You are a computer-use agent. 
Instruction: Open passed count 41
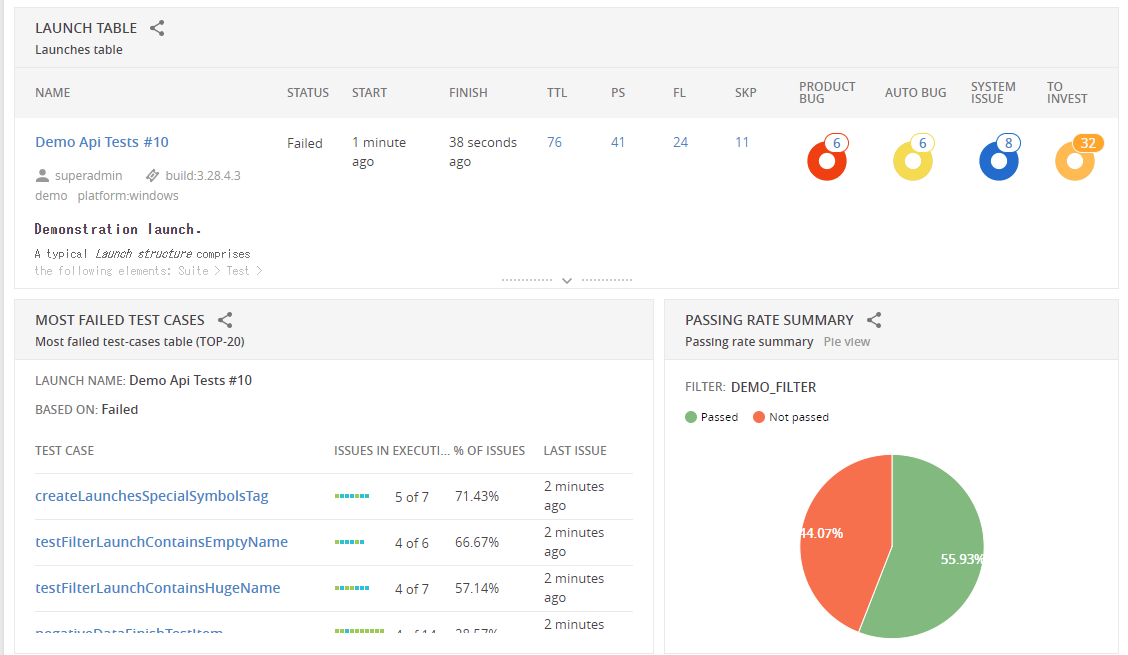point(617,142)
